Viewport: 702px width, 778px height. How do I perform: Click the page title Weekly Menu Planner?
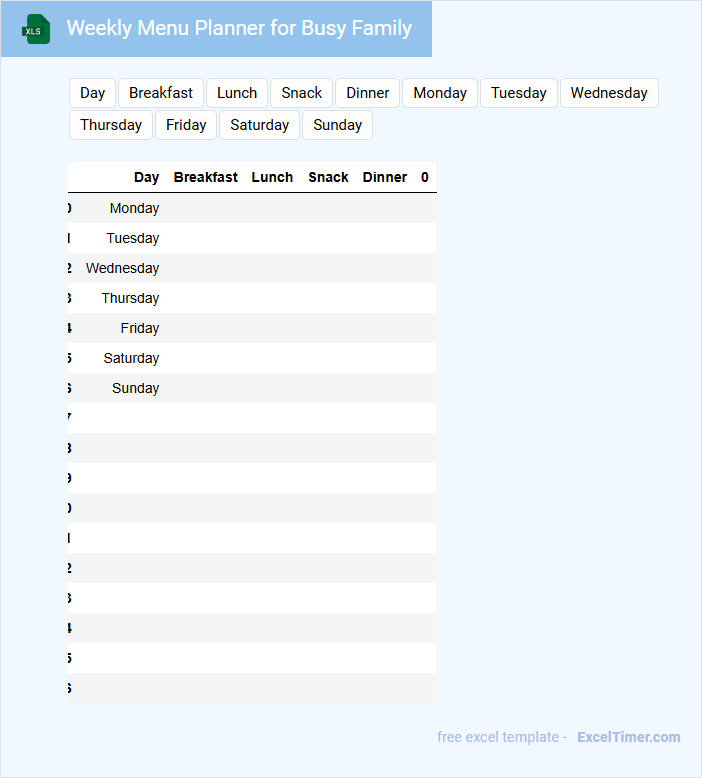(x=239, y=28)
